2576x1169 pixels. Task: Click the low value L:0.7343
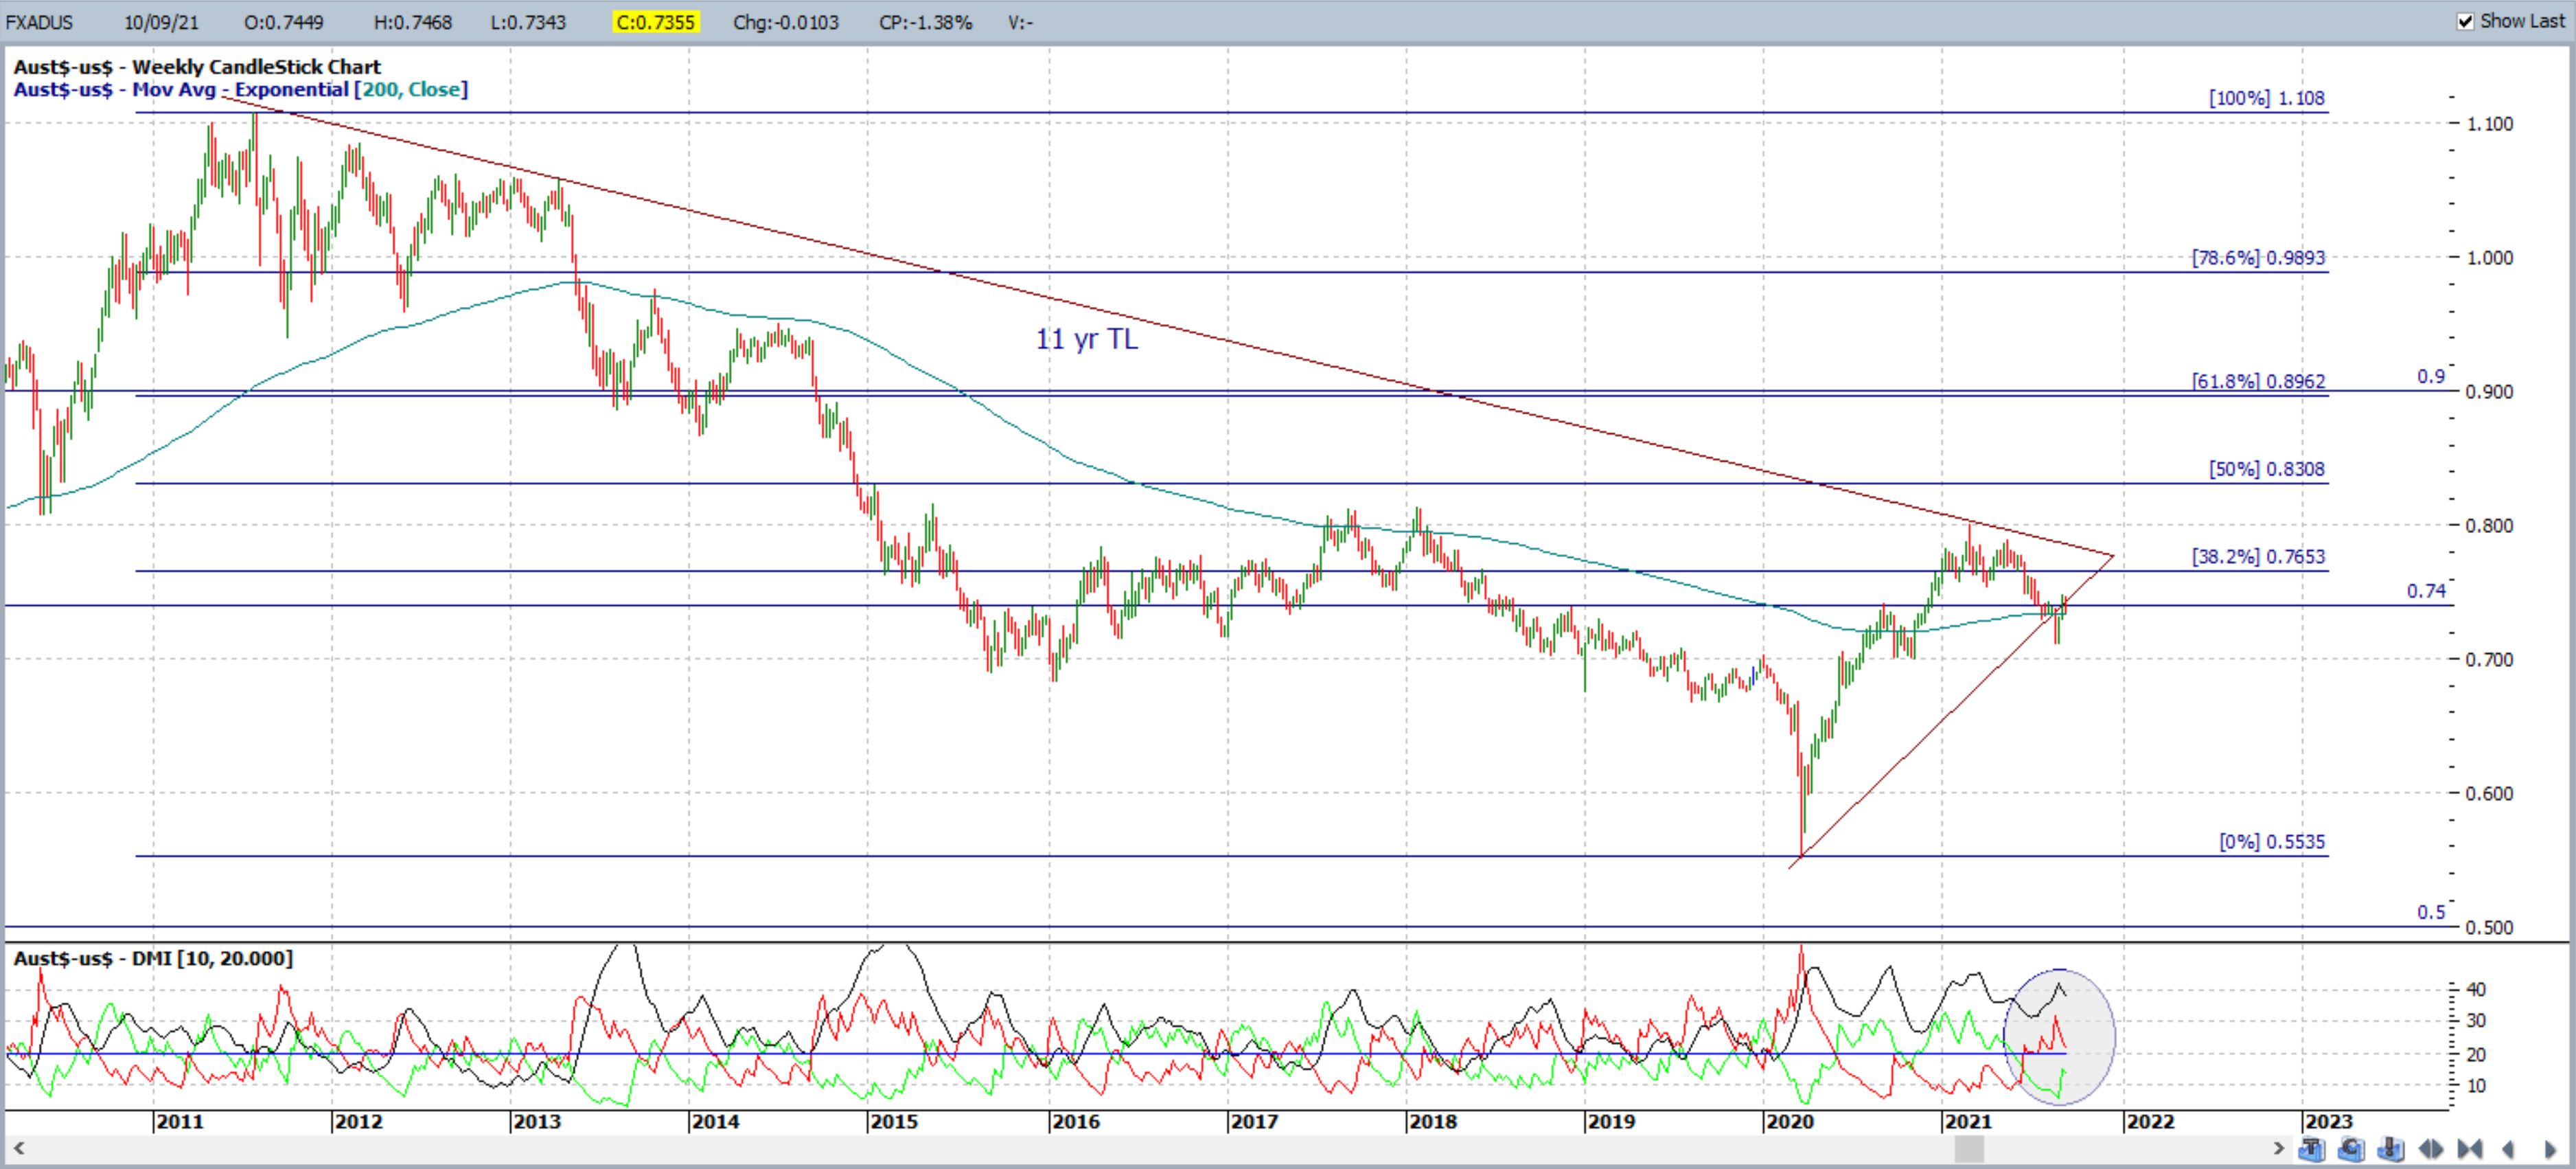click(x=528, y=22)
